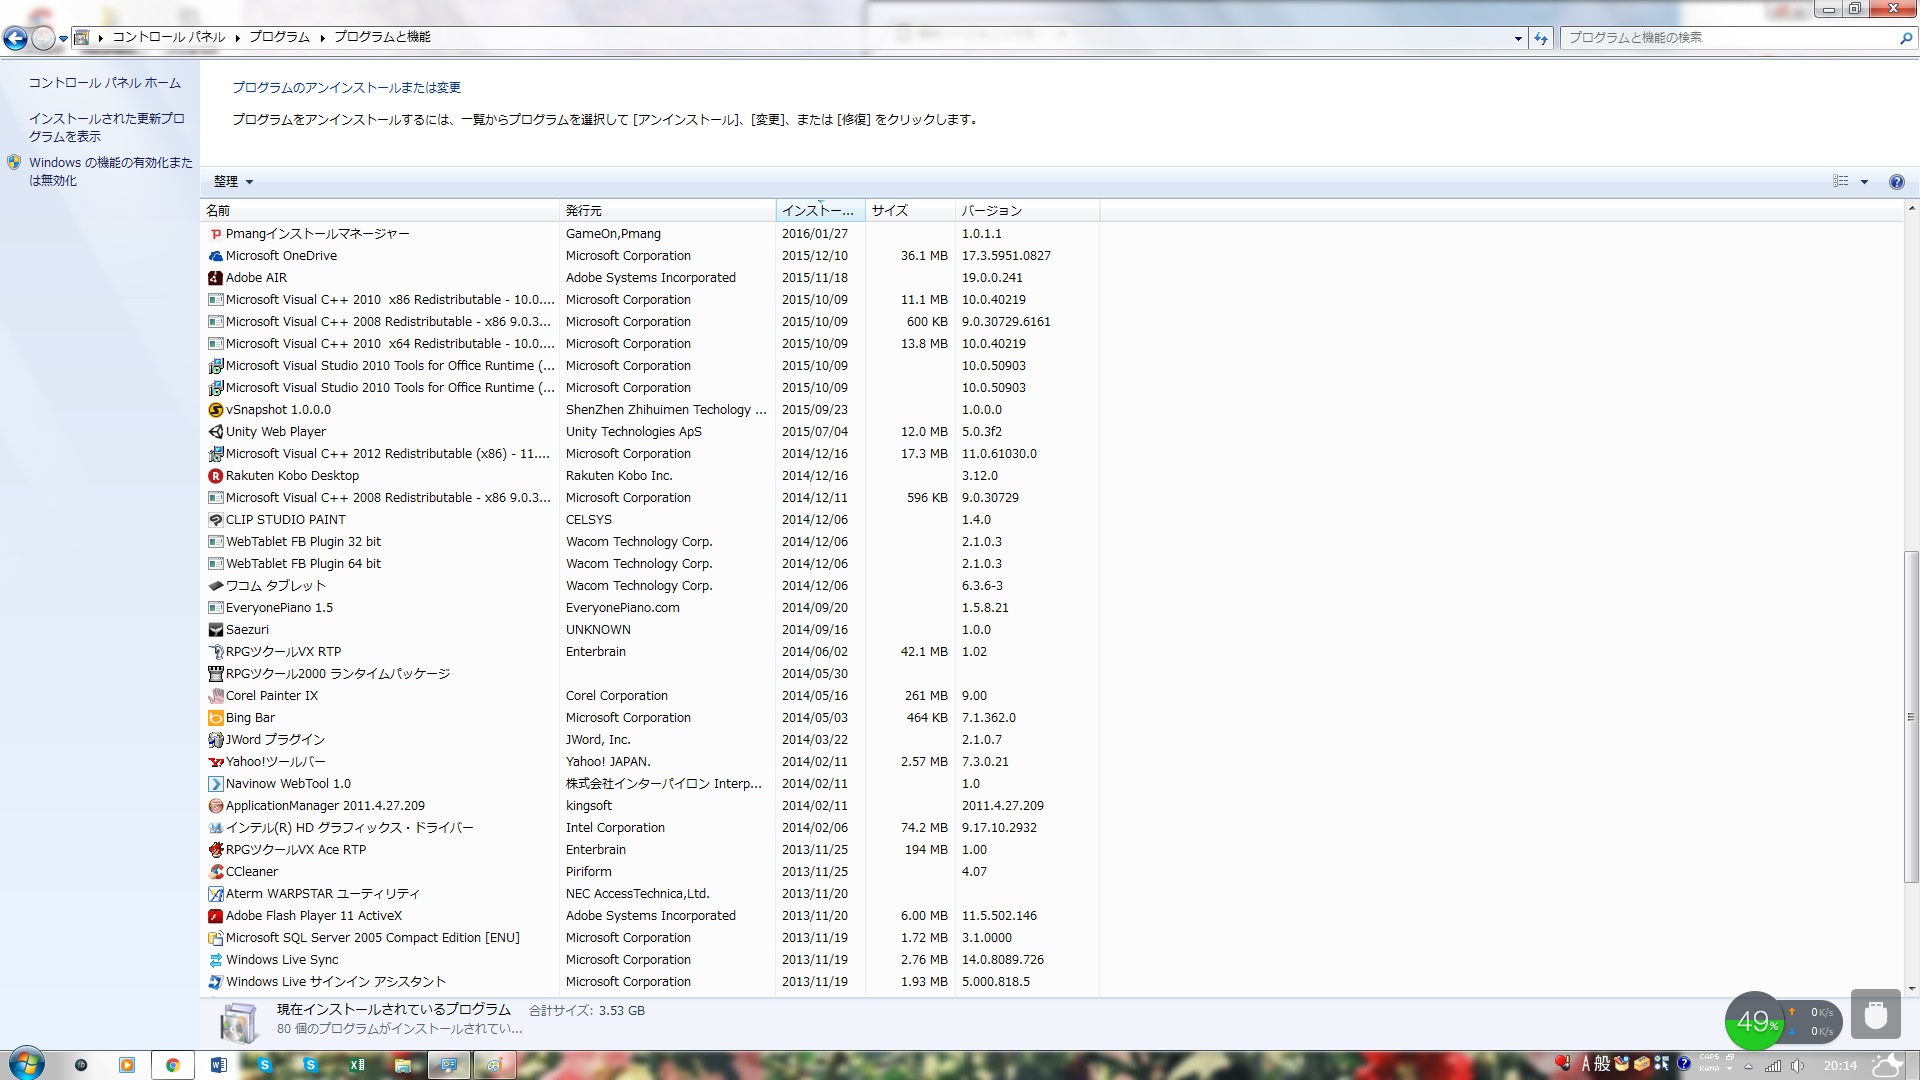
Task: Expand the address bar history dropdown arrow
Action: tap(1518, 38)
